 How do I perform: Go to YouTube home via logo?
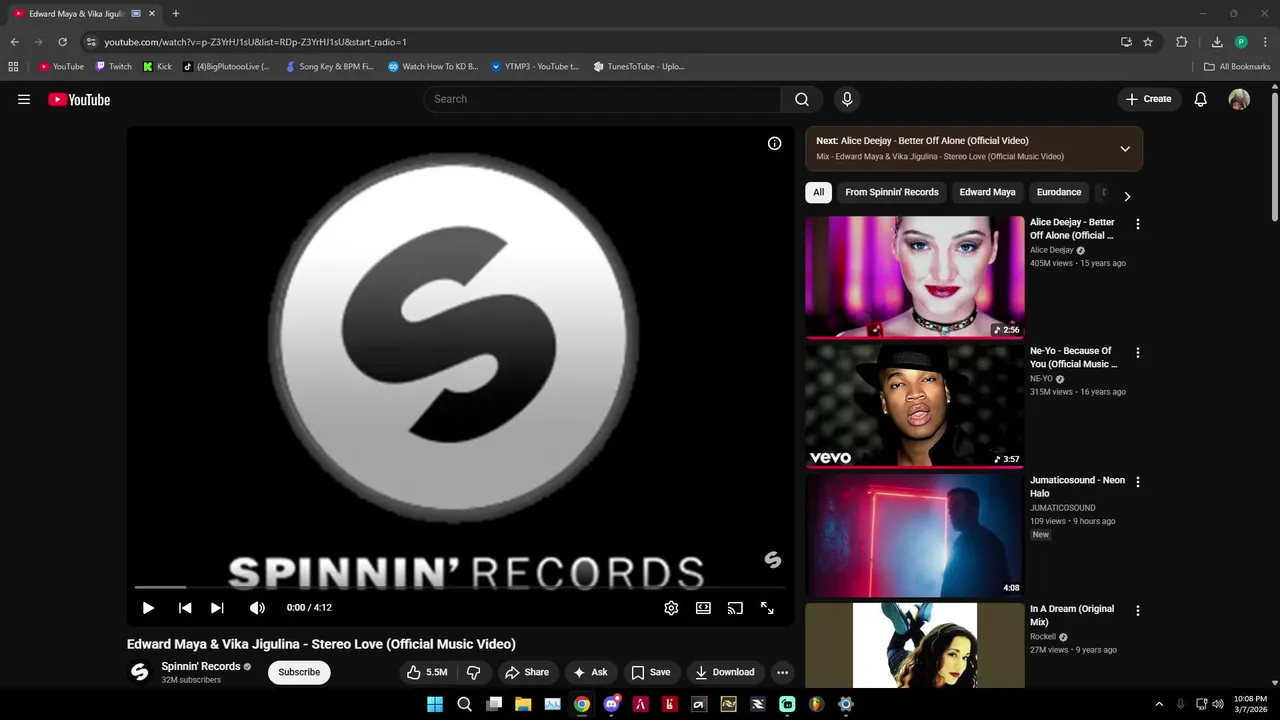(79, 99)
